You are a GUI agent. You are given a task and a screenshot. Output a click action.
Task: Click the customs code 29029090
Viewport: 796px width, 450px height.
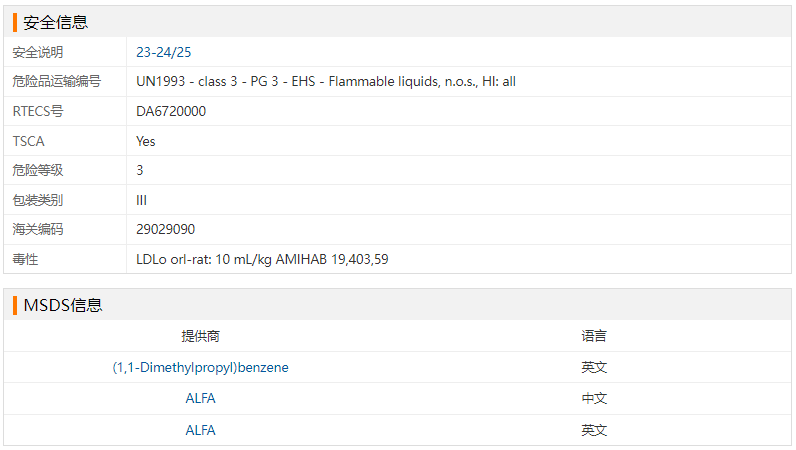click(165, 229)
